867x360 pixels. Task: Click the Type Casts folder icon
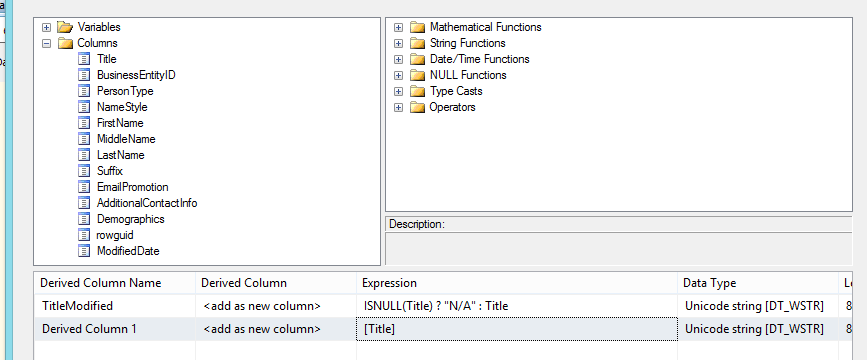pyautogui.click(x=417, y=91)
